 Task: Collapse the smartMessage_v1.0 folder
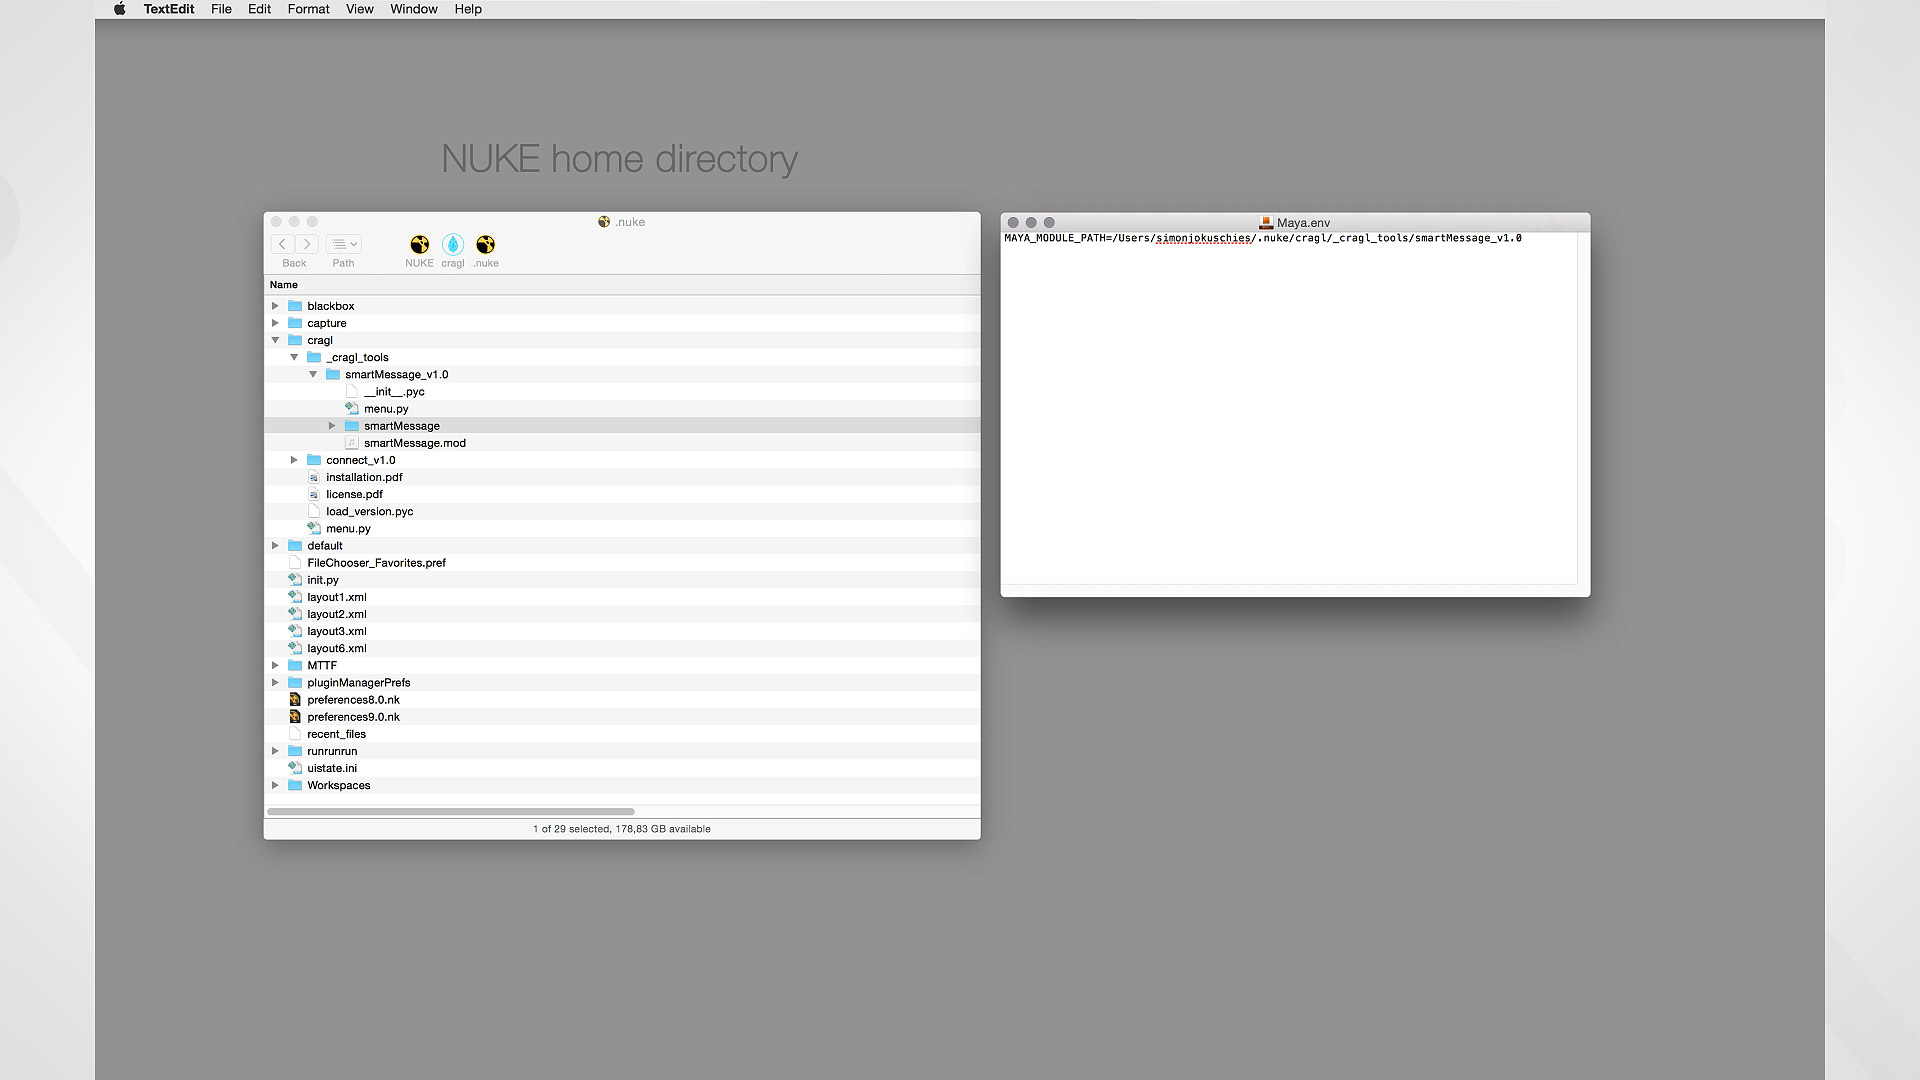313,374
